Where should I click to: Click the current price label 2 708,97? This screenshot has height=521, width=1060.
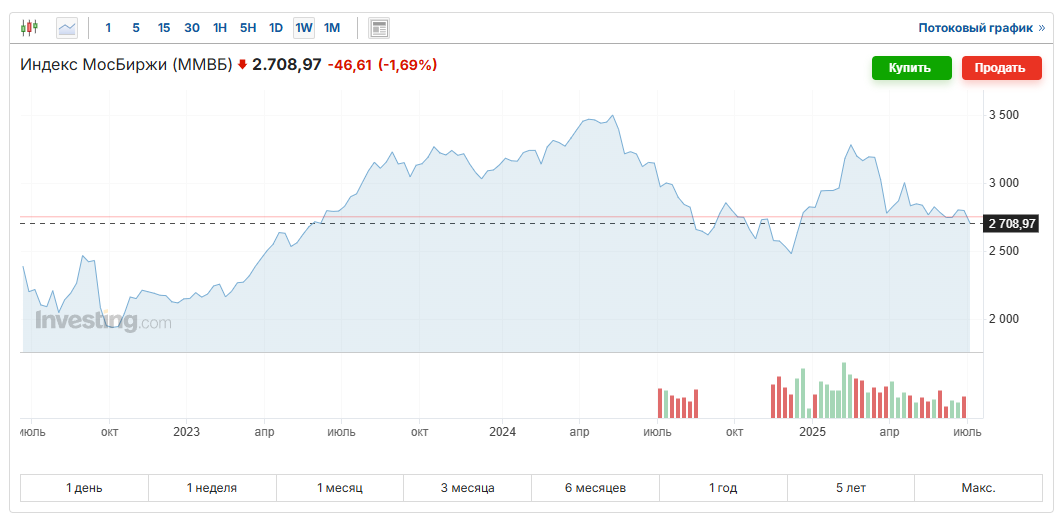click(x=1010, y=223)
